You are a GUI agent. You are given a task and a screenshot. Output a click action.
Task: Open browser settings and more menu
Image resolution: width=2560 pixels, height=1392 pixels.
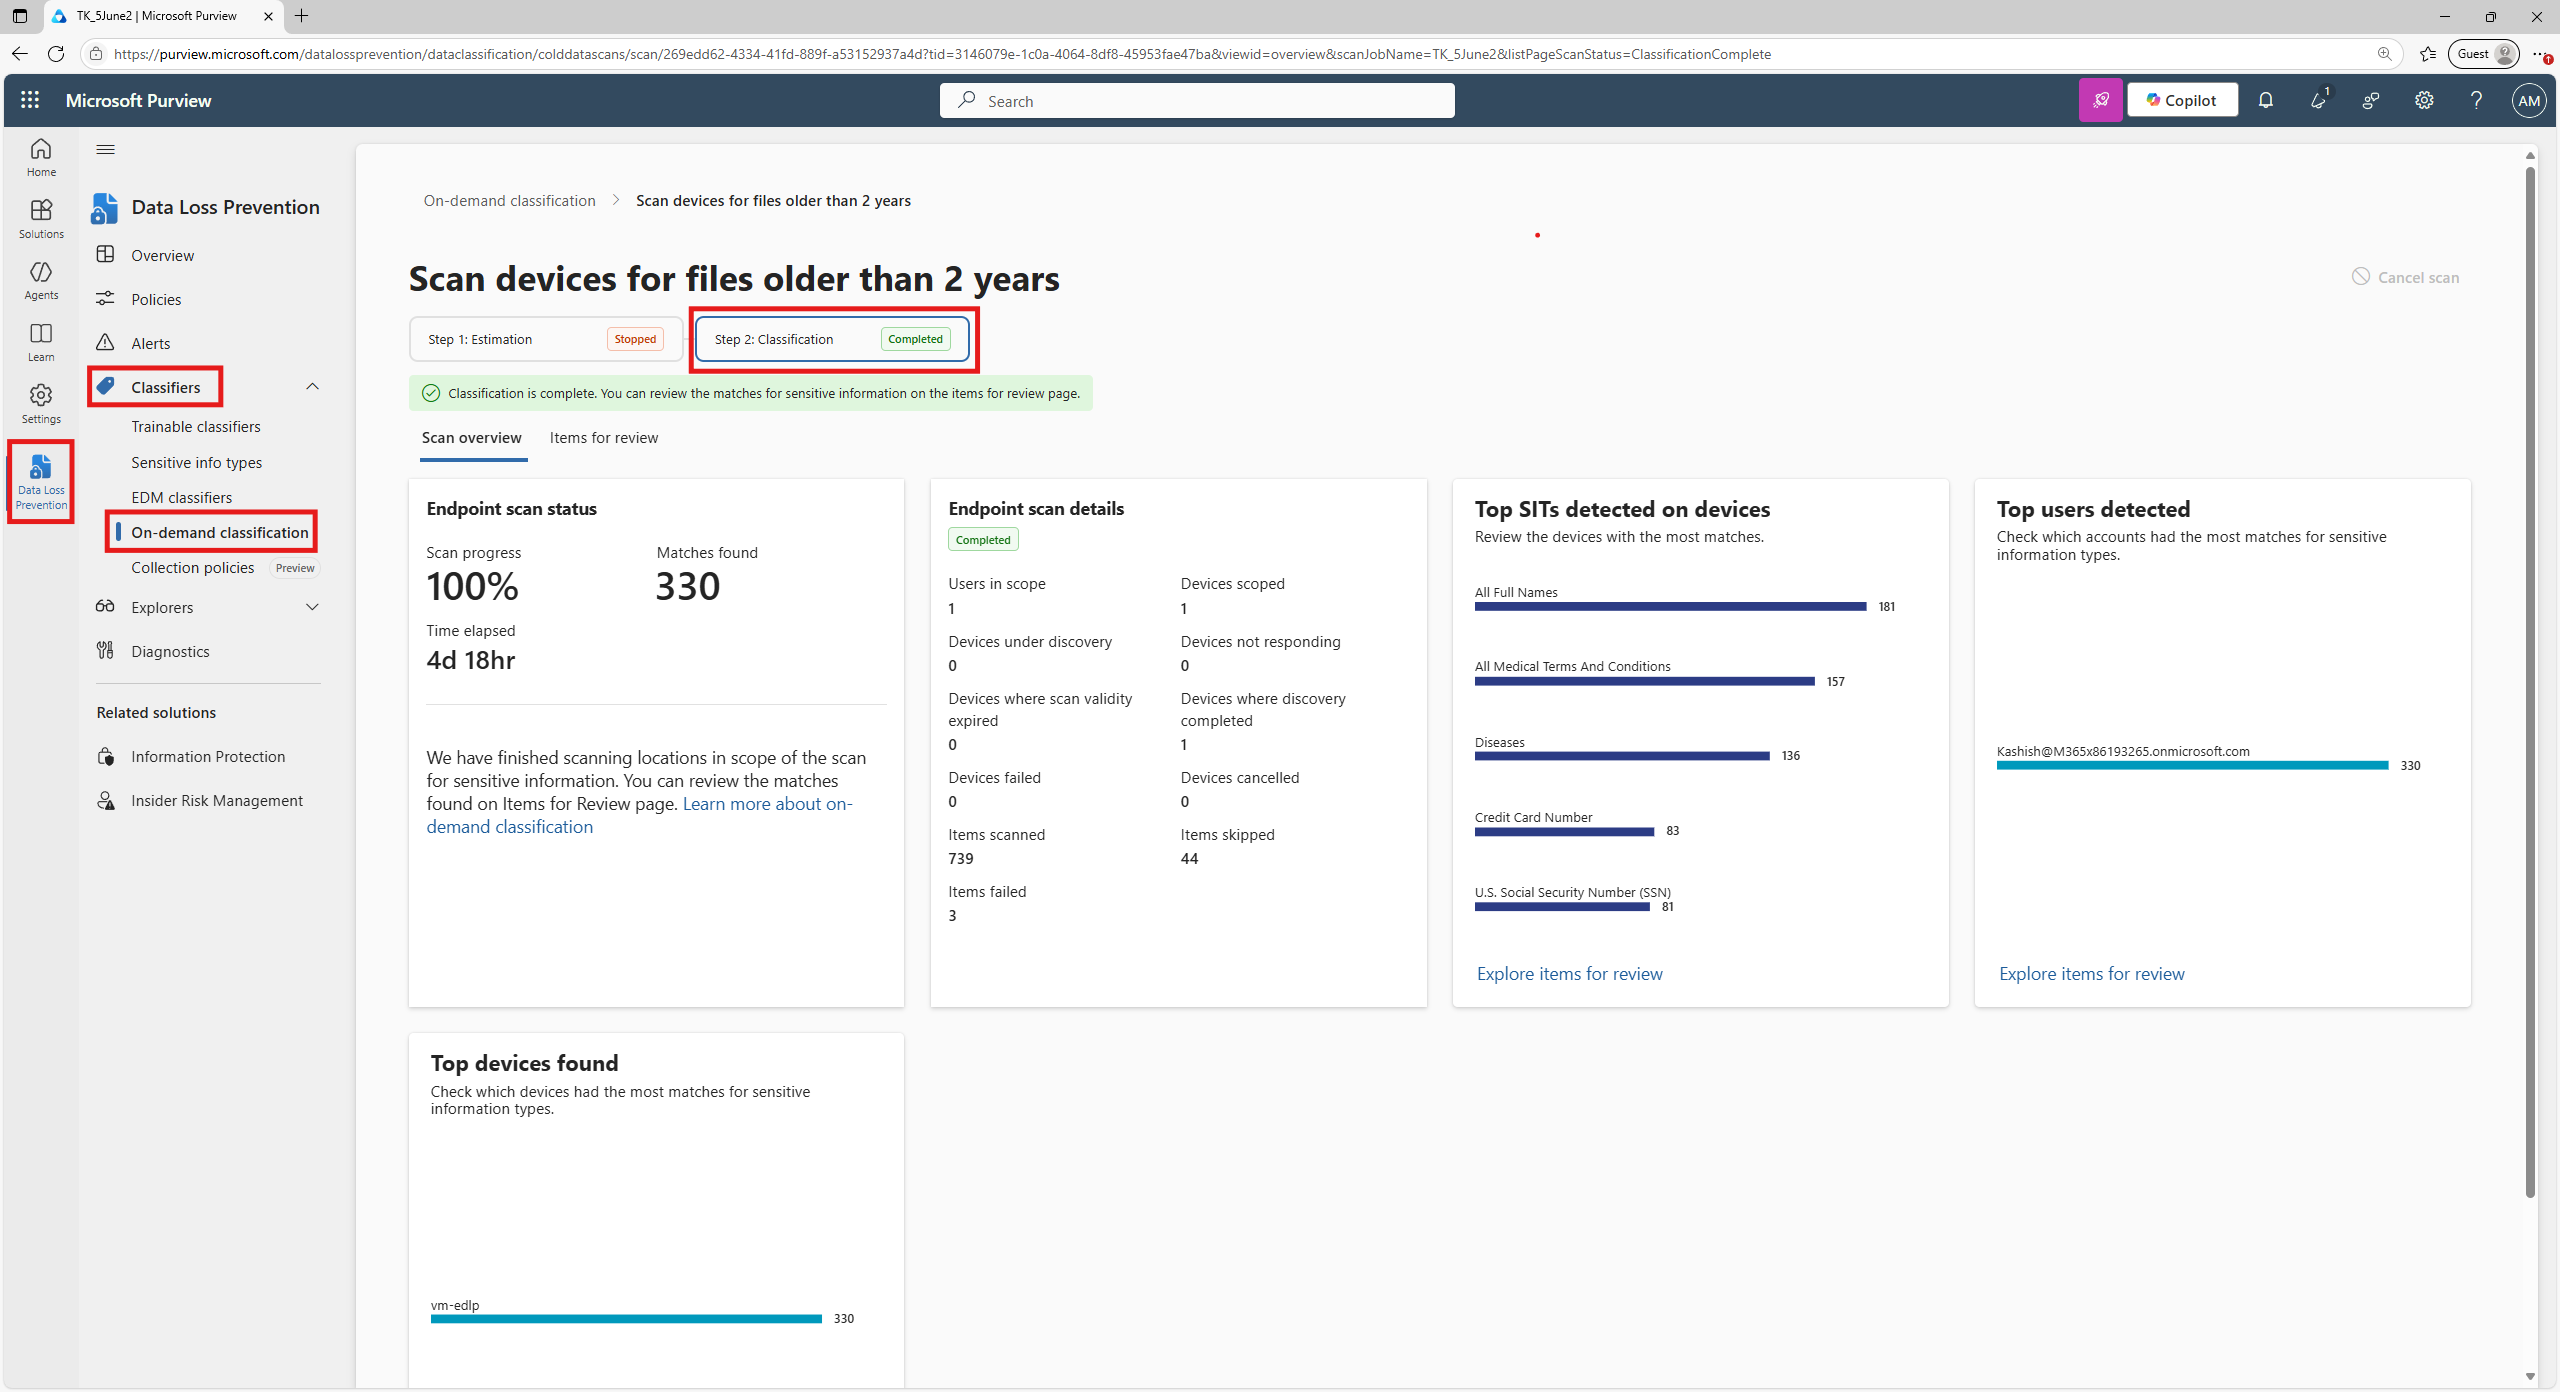coord(2541,54)
